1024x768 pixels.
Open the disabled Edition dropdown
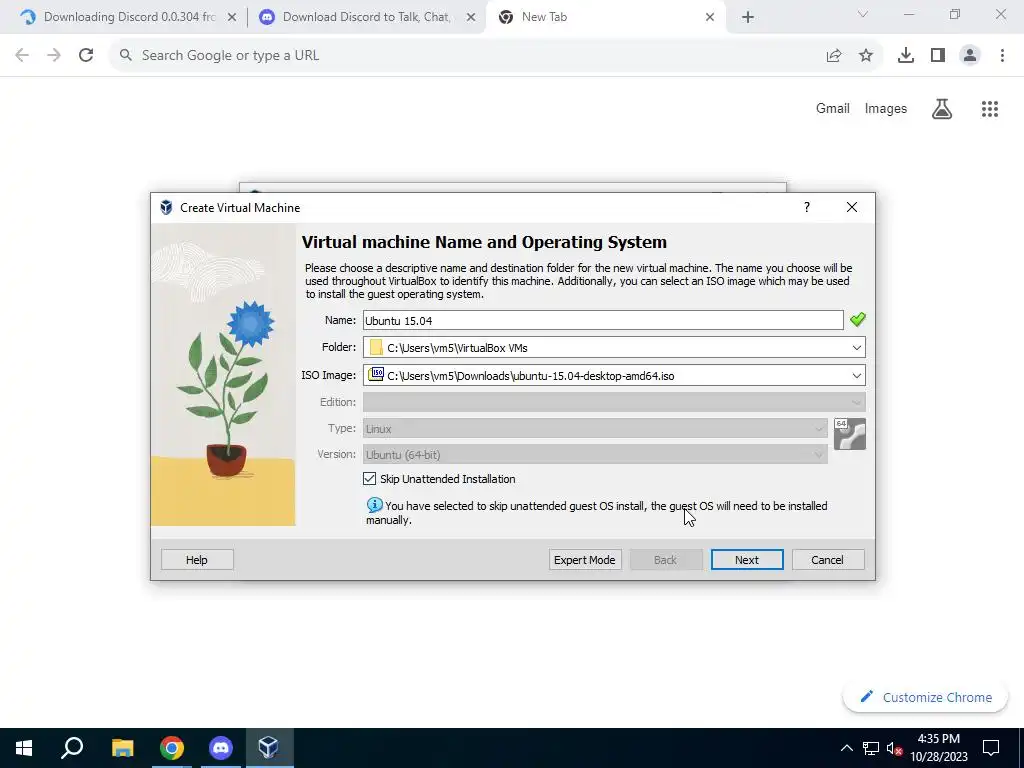tap(614, 402)
